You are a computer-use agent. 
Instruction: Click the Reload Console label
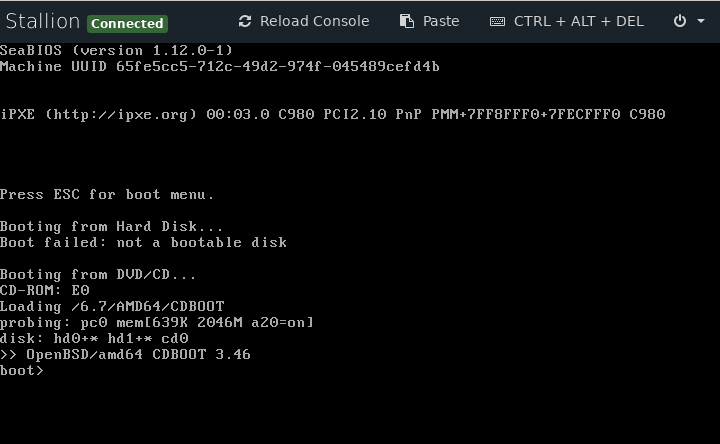(x=315, y=21)
